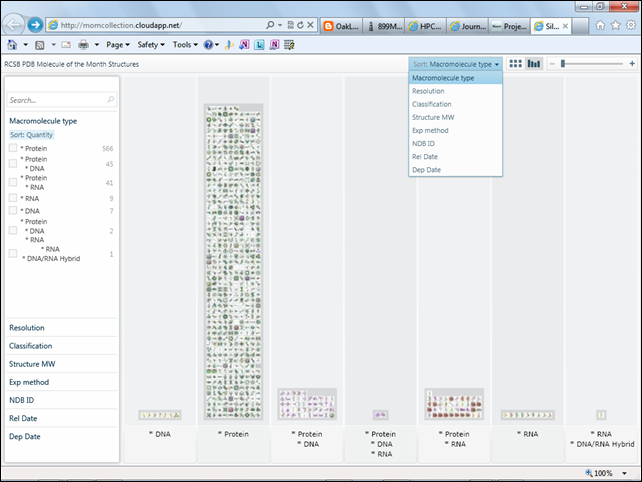Click the zoom out minus icon
Screen dimensions: 642x482
552,64
